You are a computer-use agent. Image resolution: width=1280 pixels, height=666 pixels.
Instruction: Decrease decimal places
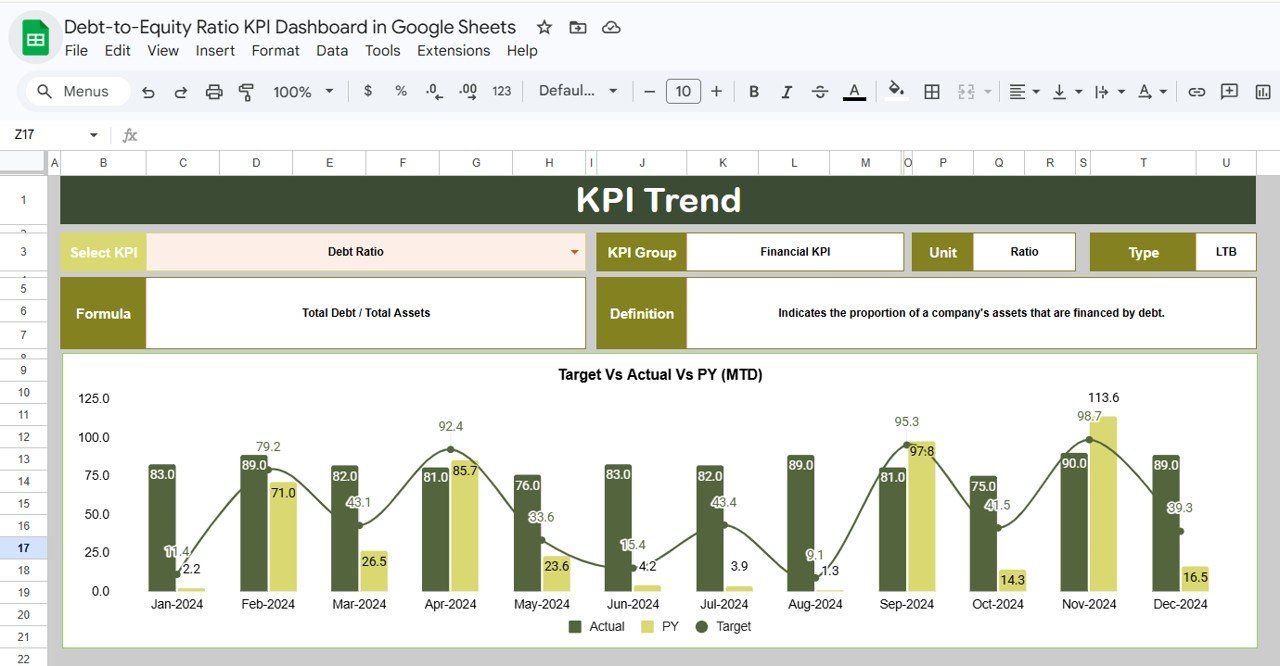click(432, 91)
